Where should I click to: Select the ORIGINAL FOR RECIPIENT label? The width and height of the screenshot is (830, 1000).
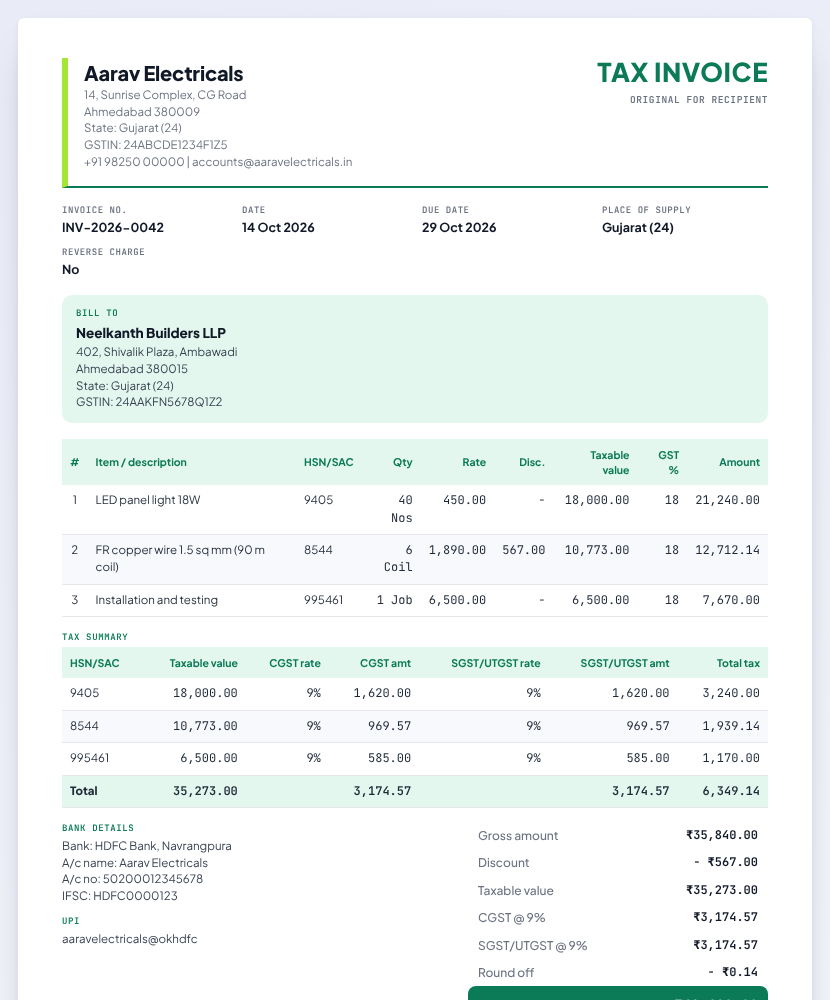coord(699,99)
